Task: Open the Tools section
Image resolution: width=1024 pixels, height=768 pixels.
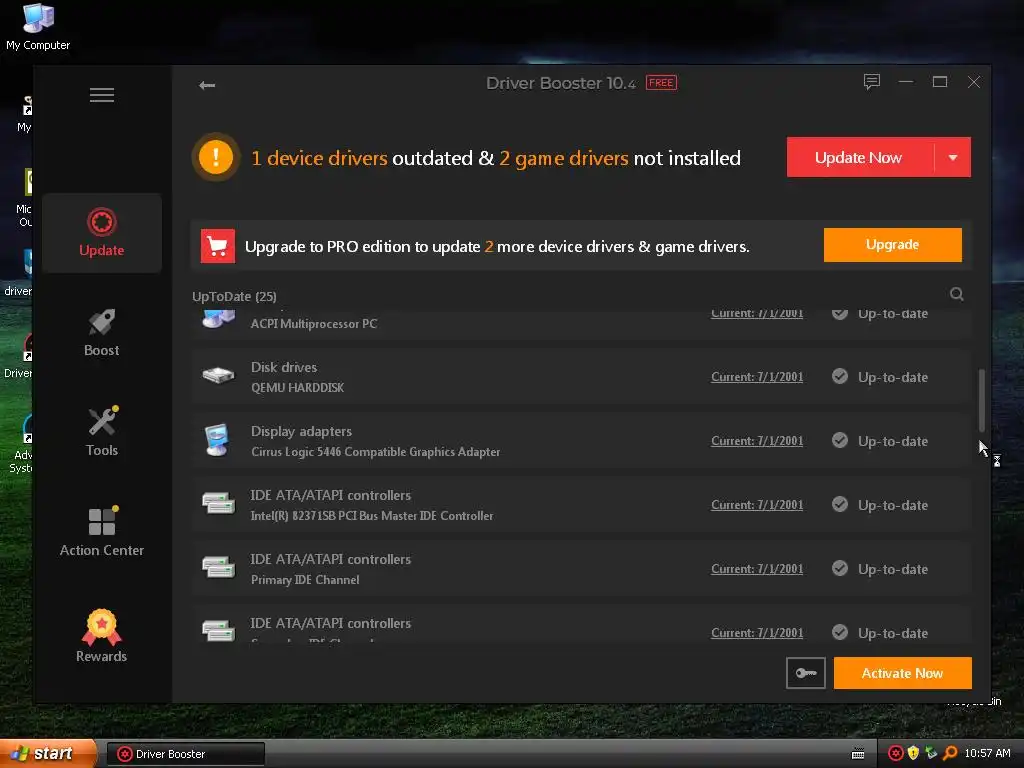Action: [102, 432]
